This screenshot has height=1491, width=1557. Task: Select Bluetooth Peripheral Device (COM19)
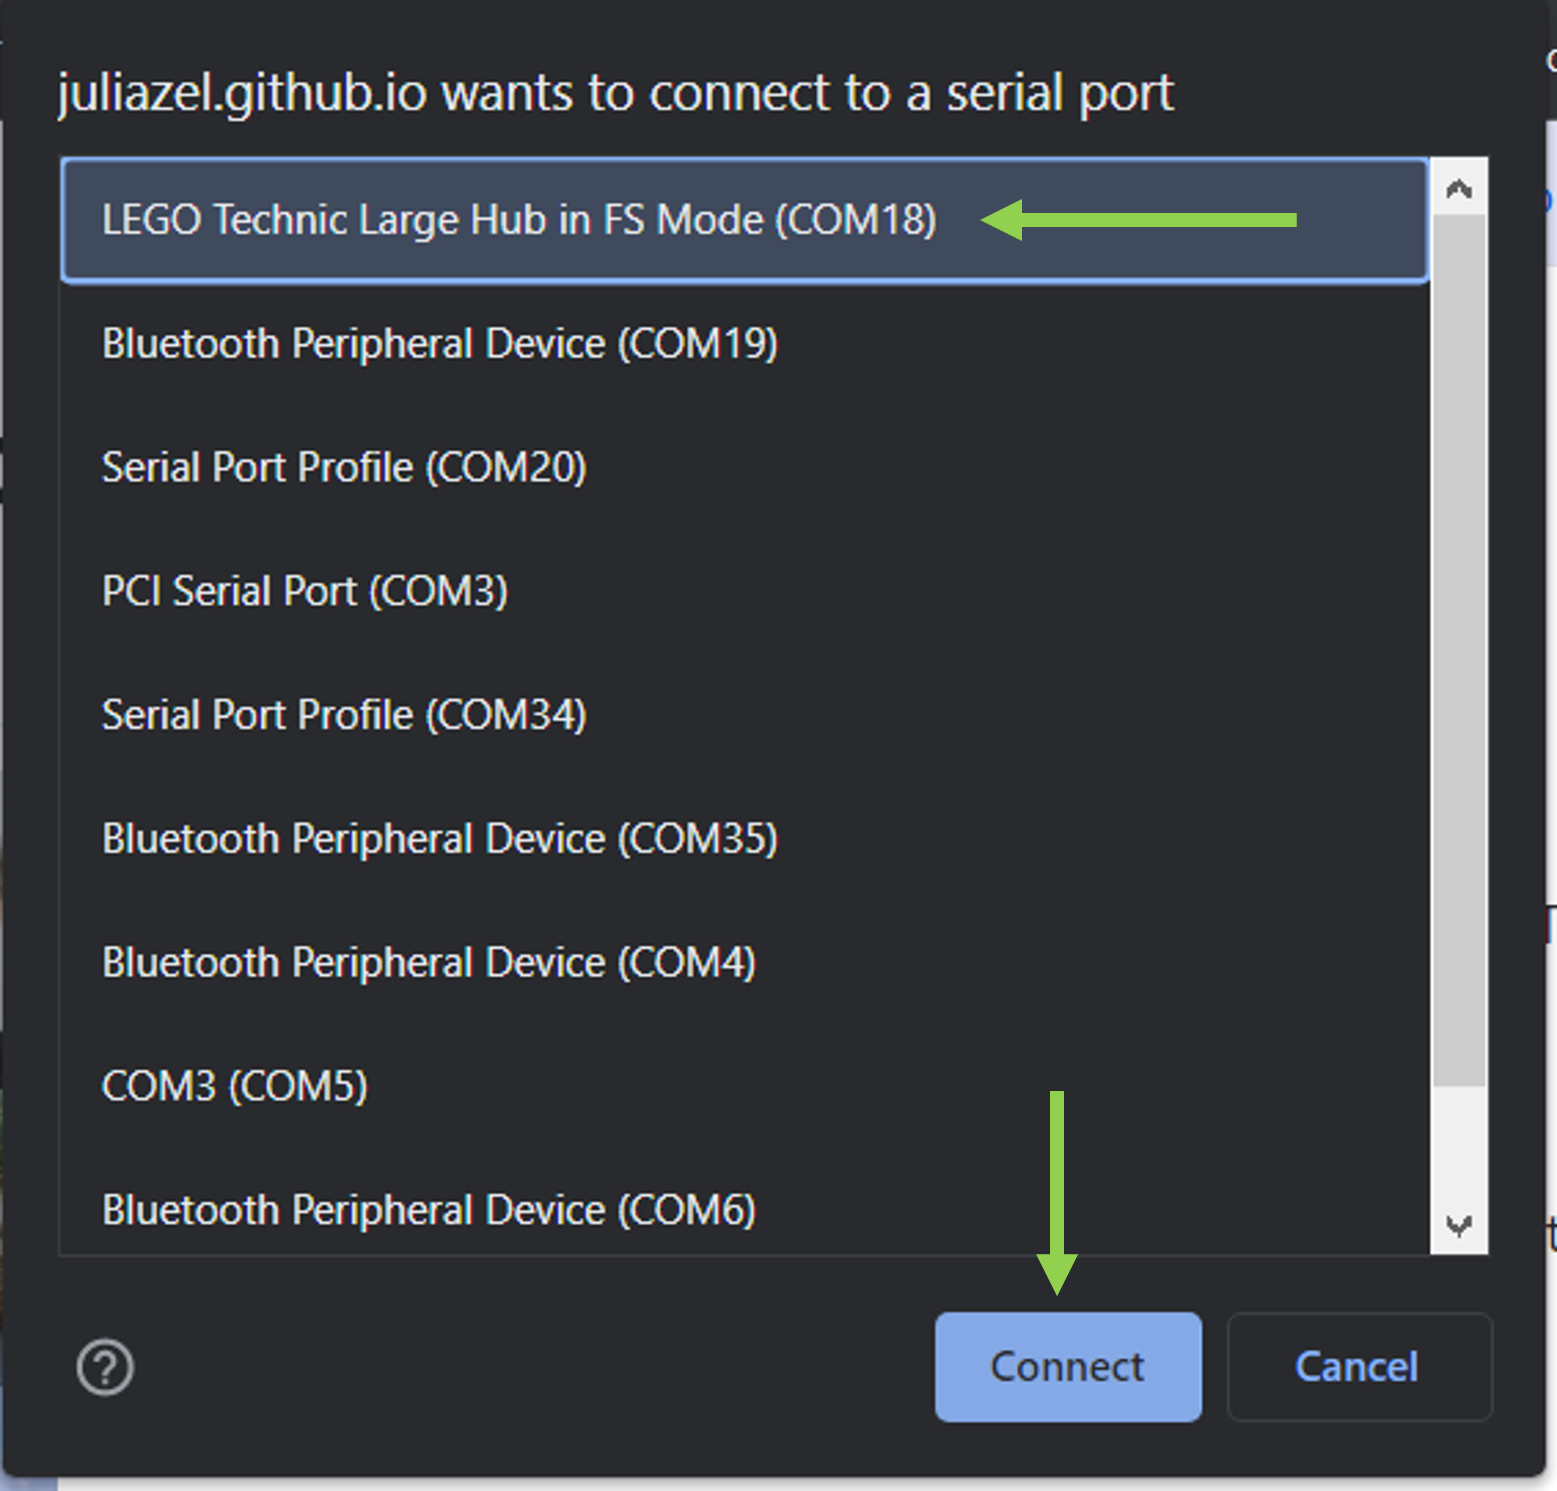(440, 344)
